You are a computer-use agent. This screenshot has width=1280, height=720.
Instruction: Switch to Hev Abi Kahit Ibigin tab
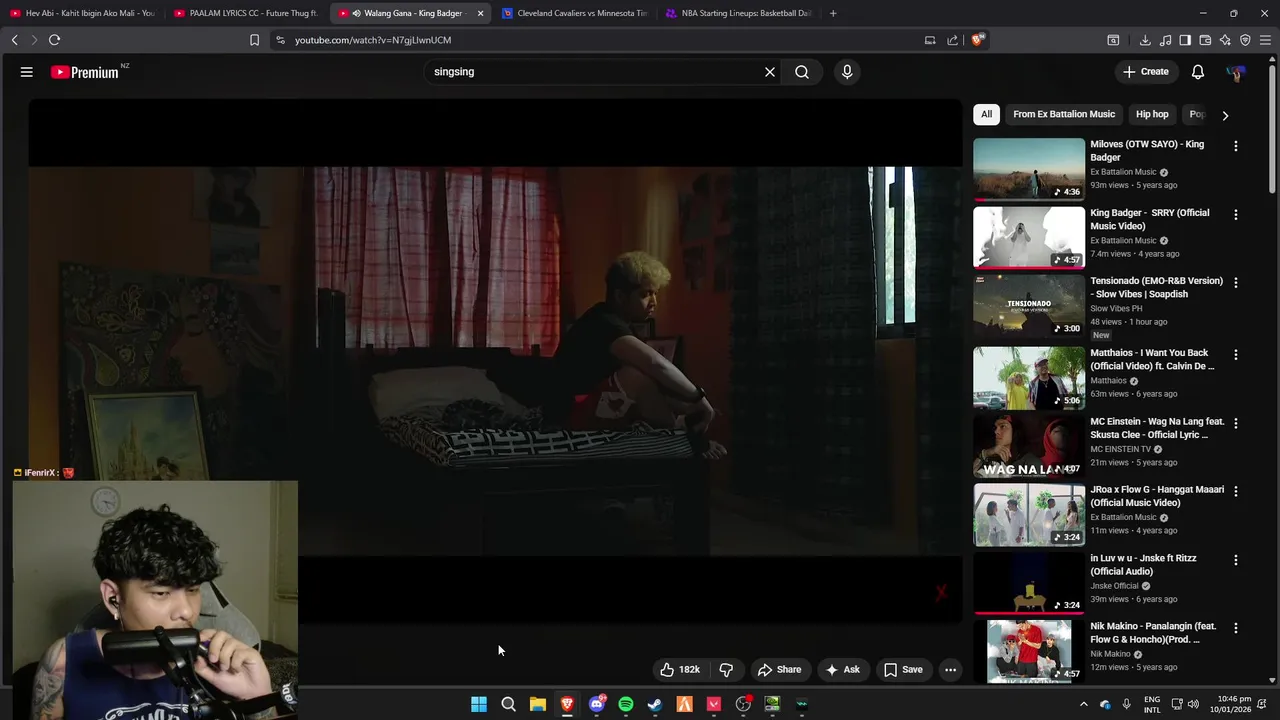(x=82, y=13)
